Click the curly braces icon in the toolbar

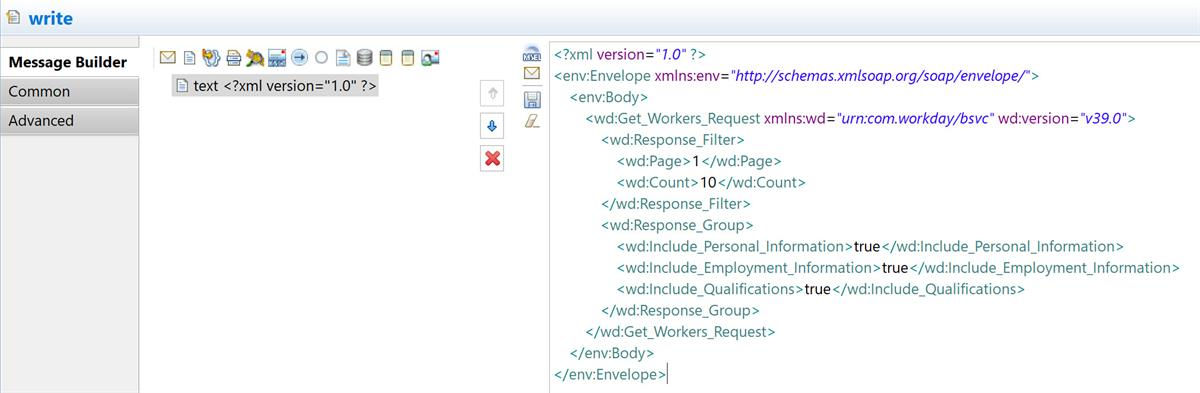(211, 57)
